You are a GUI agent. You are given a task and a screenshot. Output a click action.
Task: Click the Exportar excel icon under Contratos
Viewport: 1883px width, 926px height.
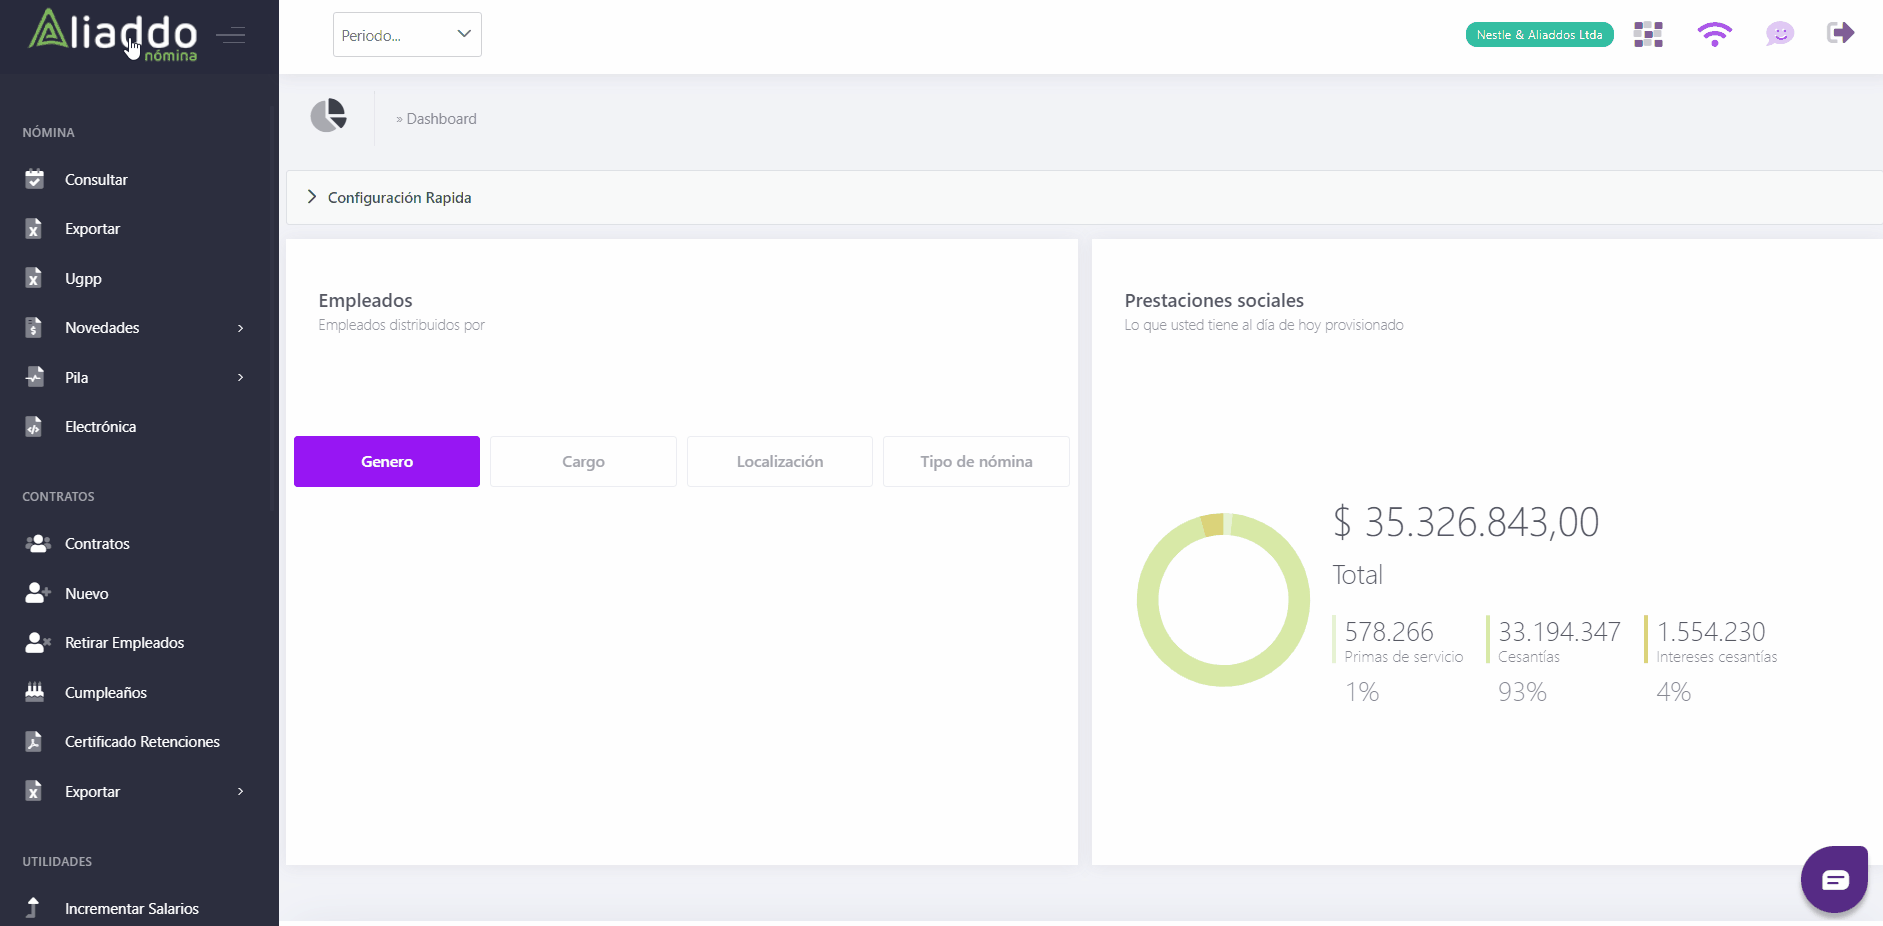tap(34, 791)
